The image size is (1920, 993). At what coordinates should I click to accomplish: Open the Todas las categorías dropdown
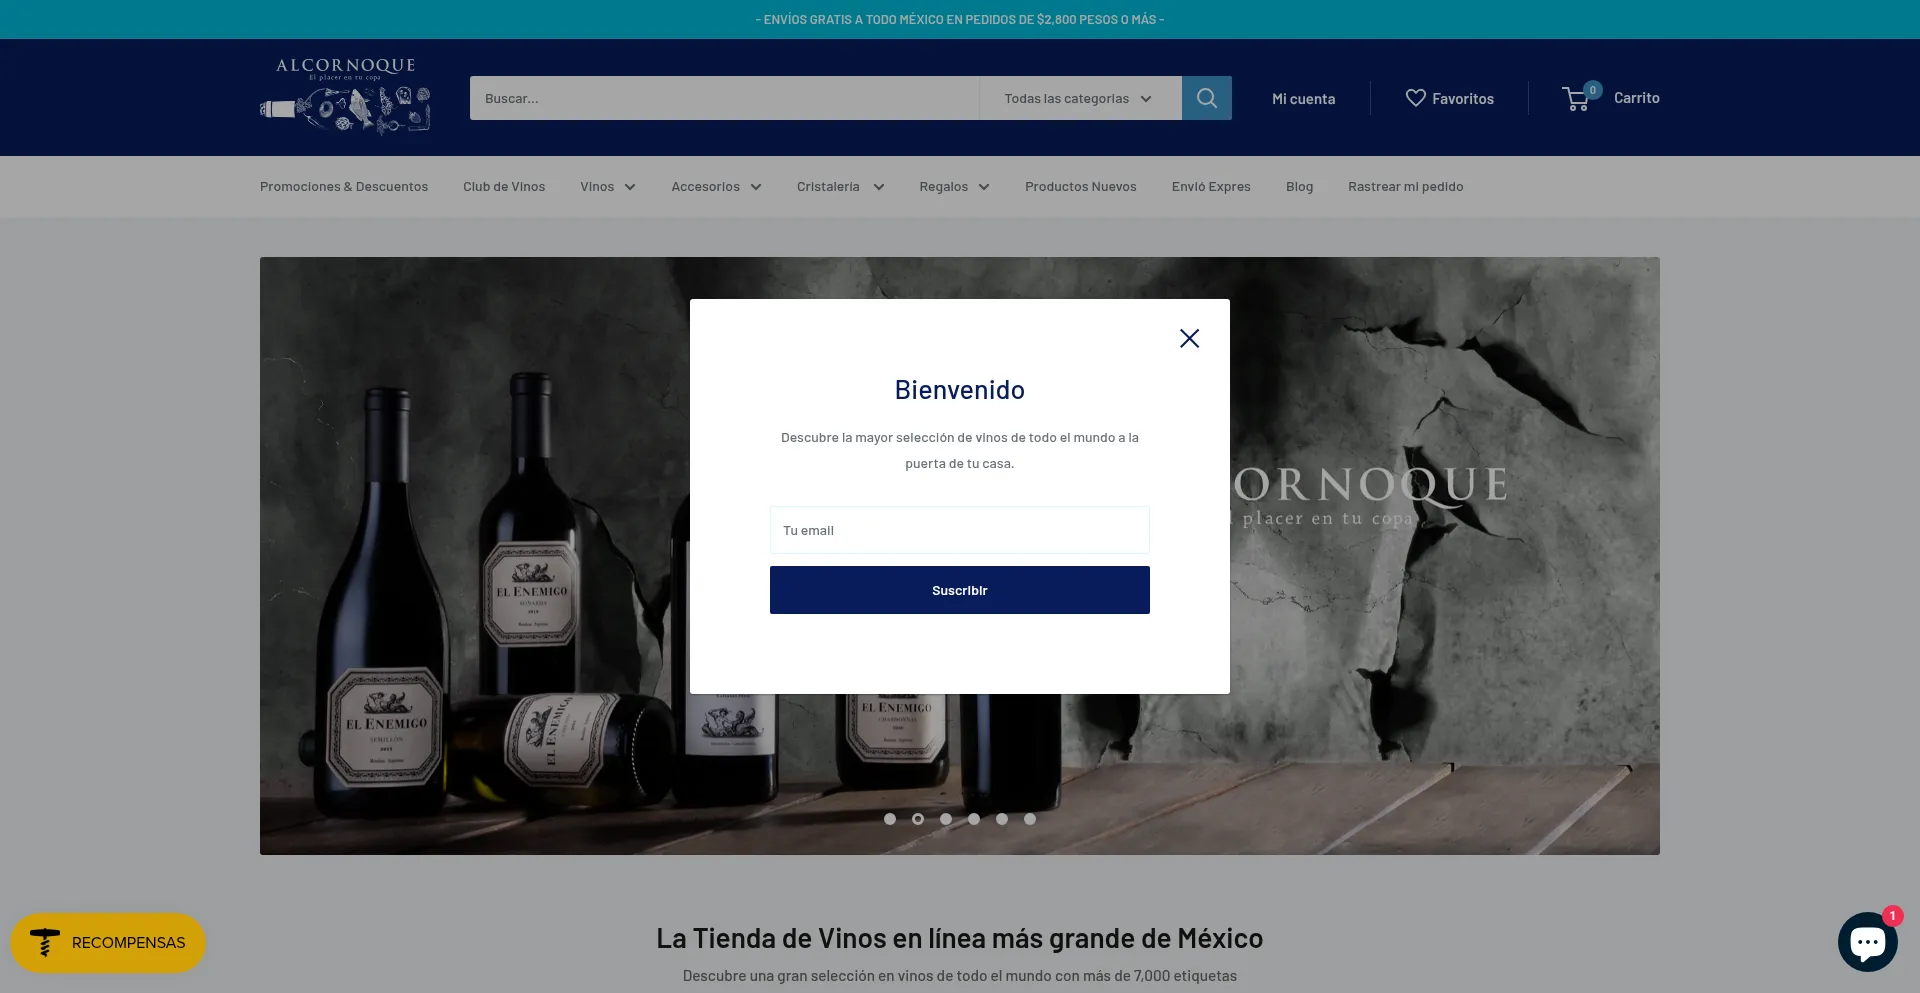(x=1080, y=98)
